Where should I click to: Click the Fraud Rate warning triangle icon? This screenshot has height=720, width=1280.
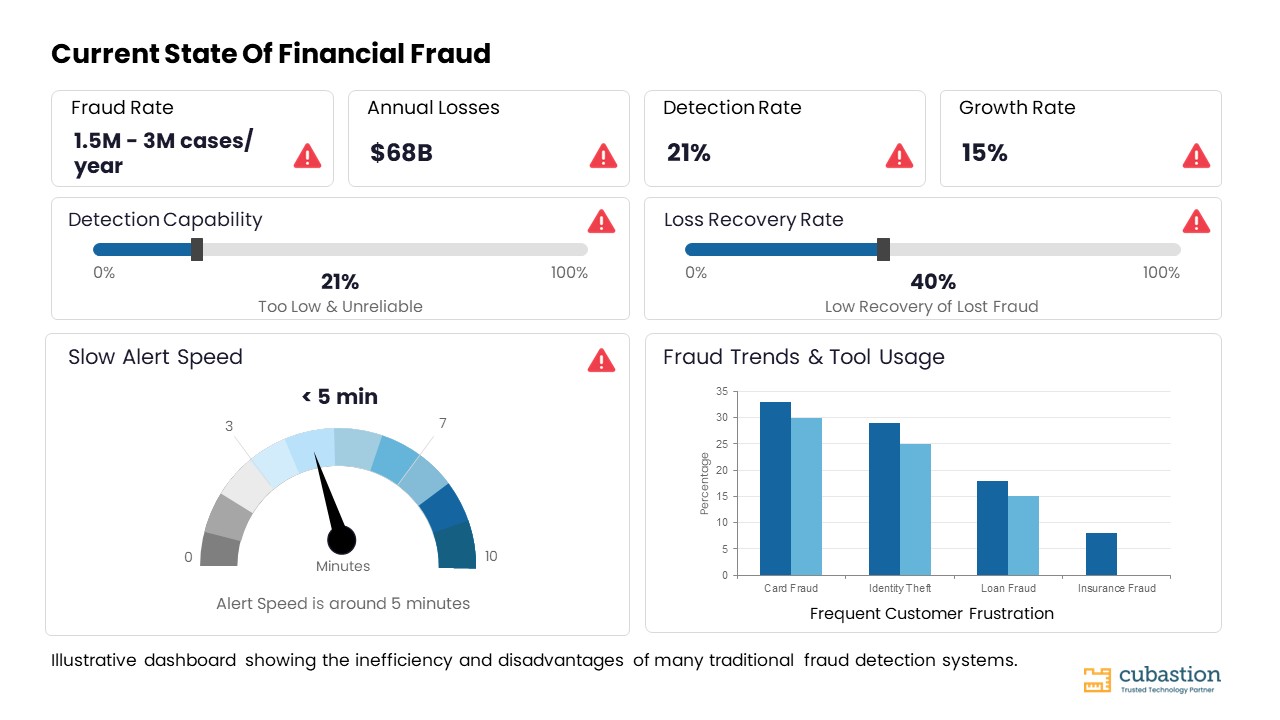coord(307,156)
